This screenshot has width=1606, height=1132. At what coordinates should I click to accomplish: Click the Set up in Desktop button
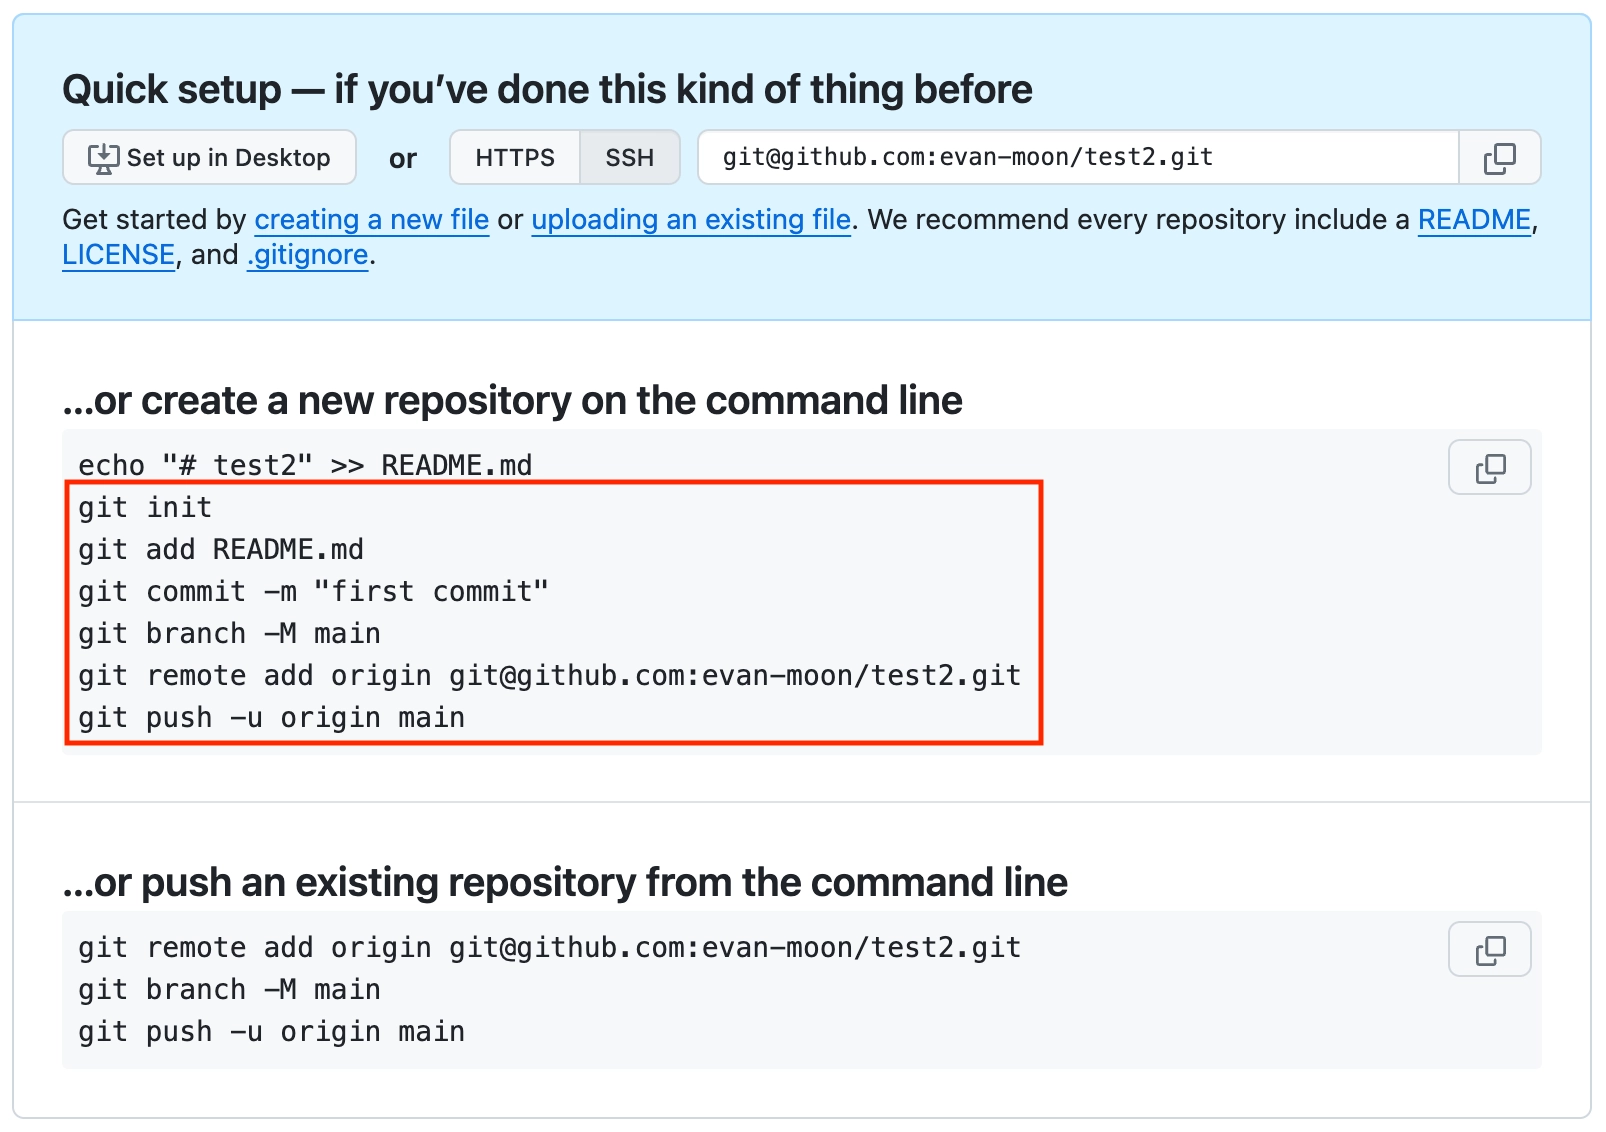coord(209,158)
